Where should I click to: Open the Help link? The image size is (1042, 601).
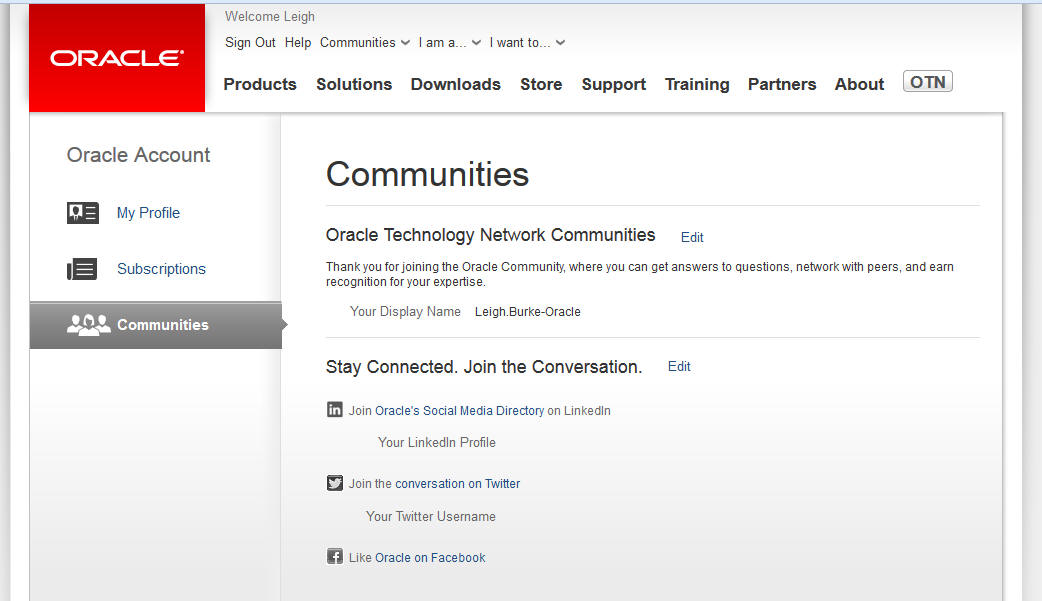(298, 43)
